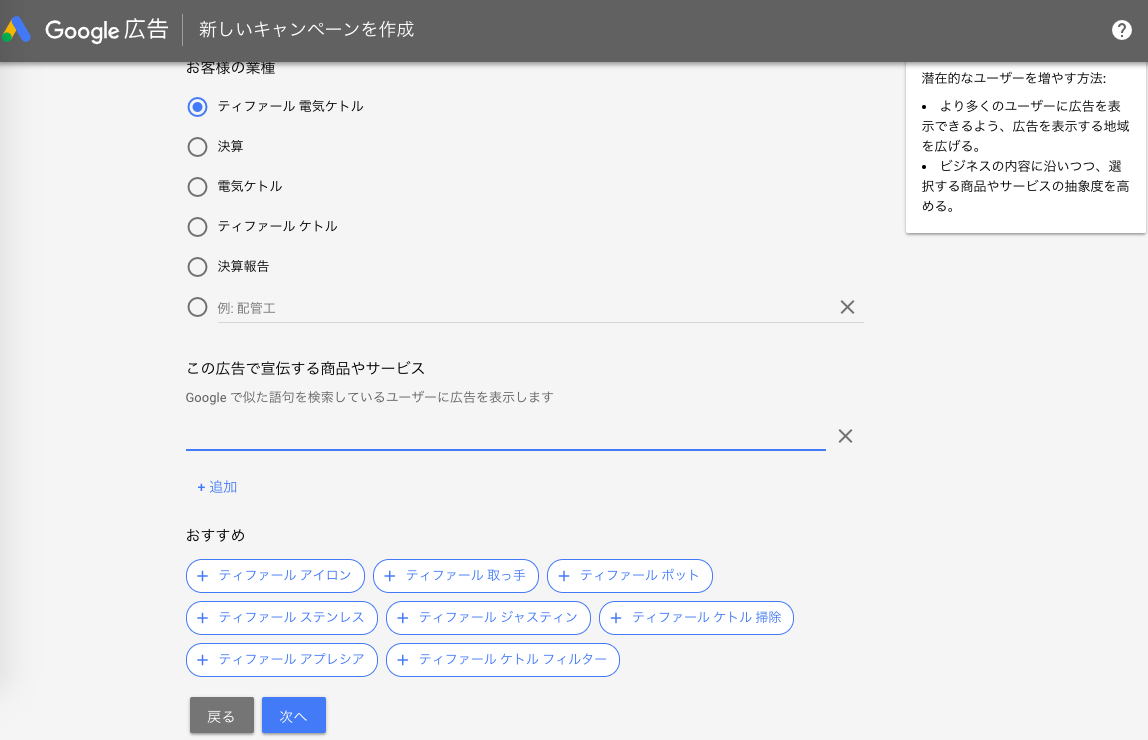Add suggestion ティファール アプレシア

click(x=282, y=659)
